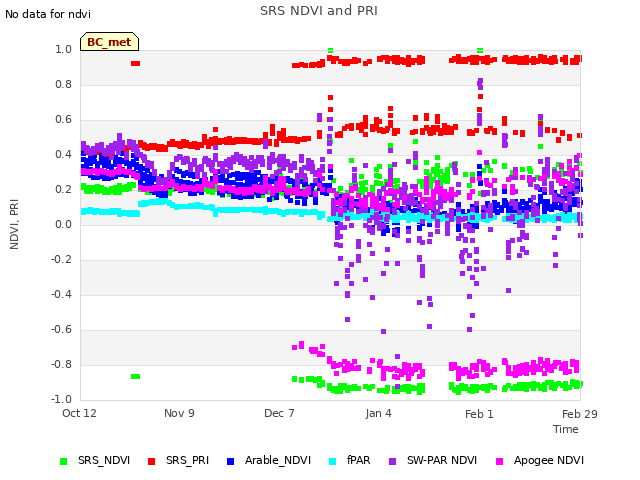
Task: Click the 'No data for ndvi' message
Action: click(48, 14)
